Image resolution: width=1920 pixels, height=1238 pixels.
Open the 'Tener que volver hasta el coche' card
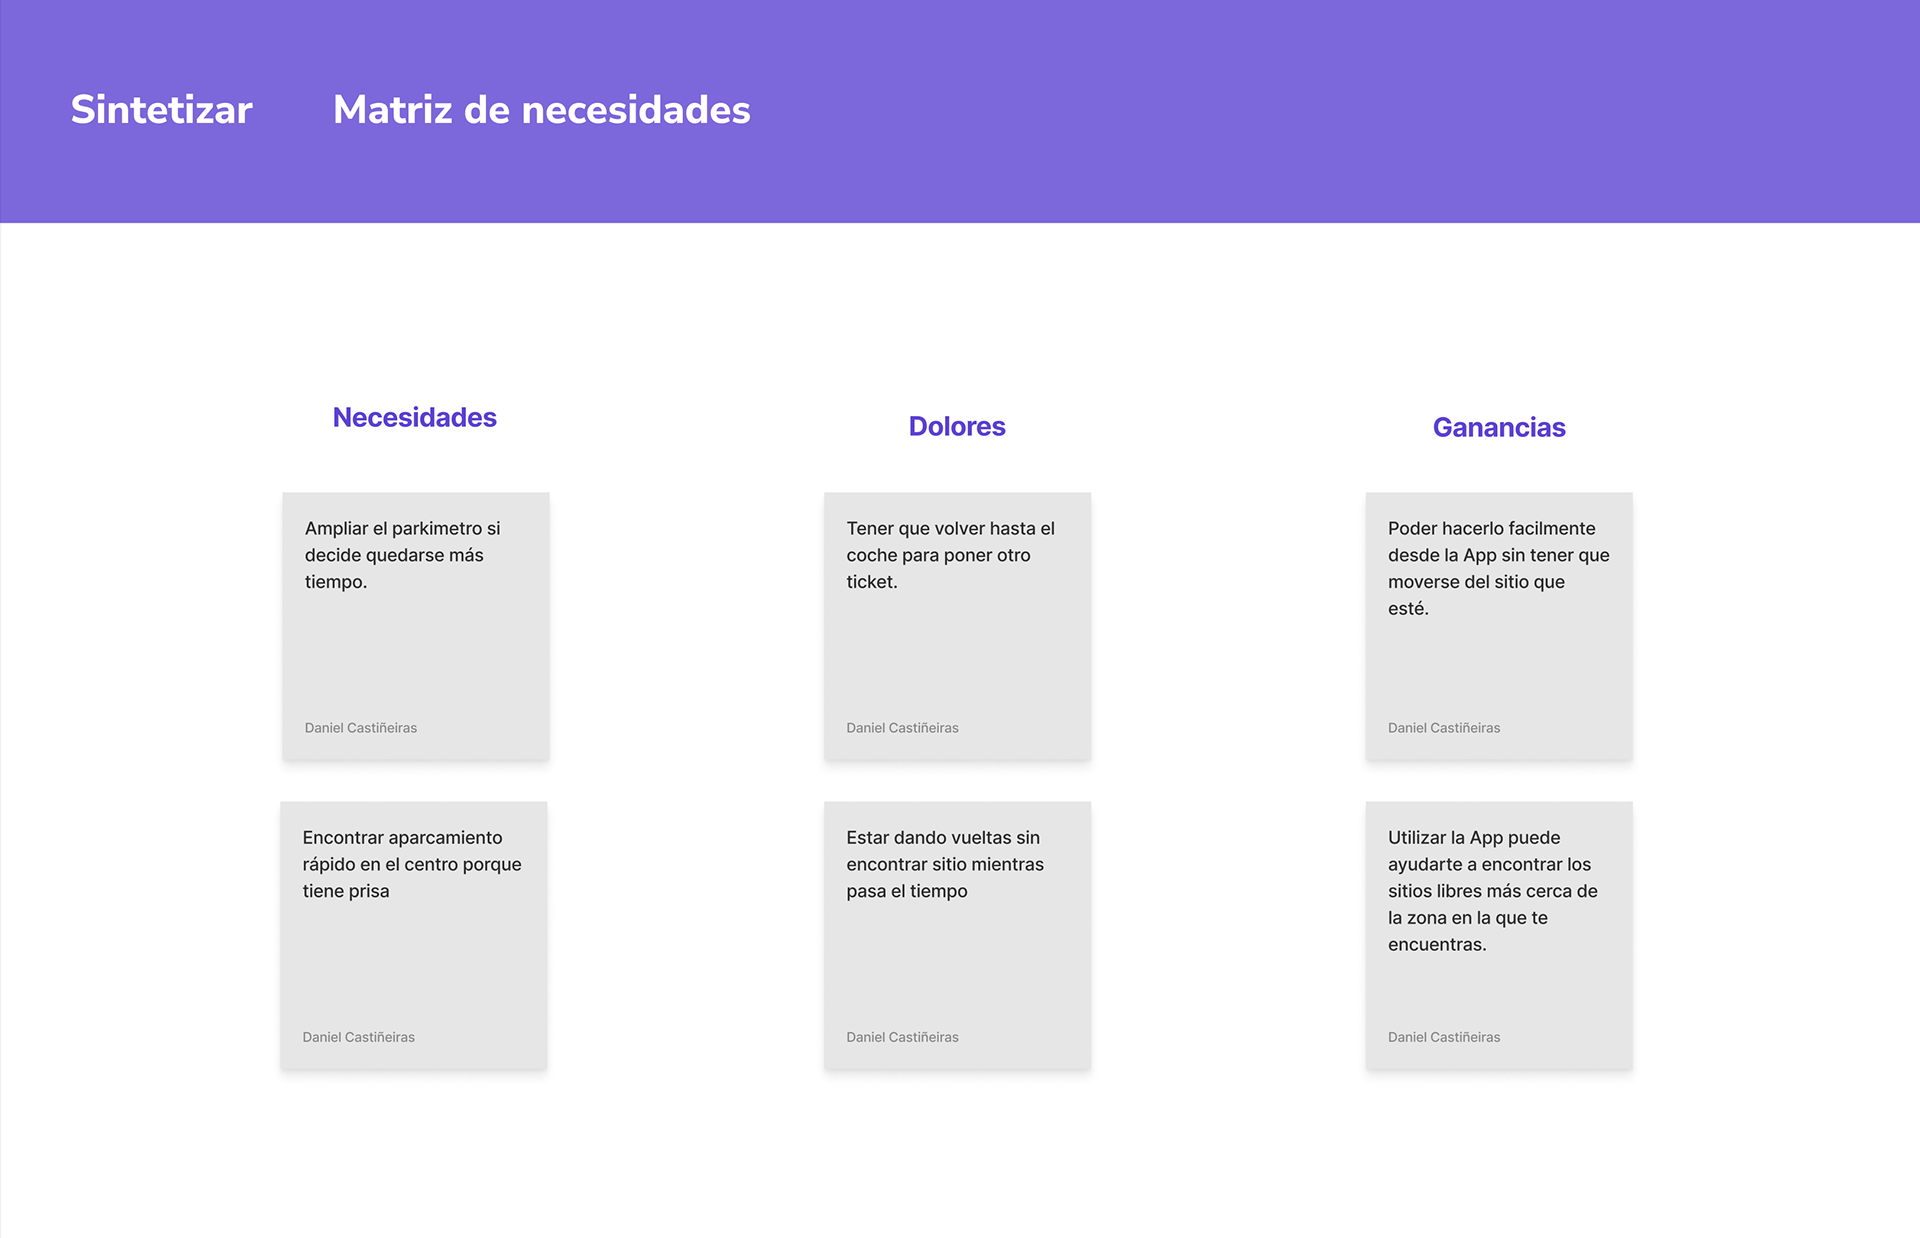tap(957, 626)
